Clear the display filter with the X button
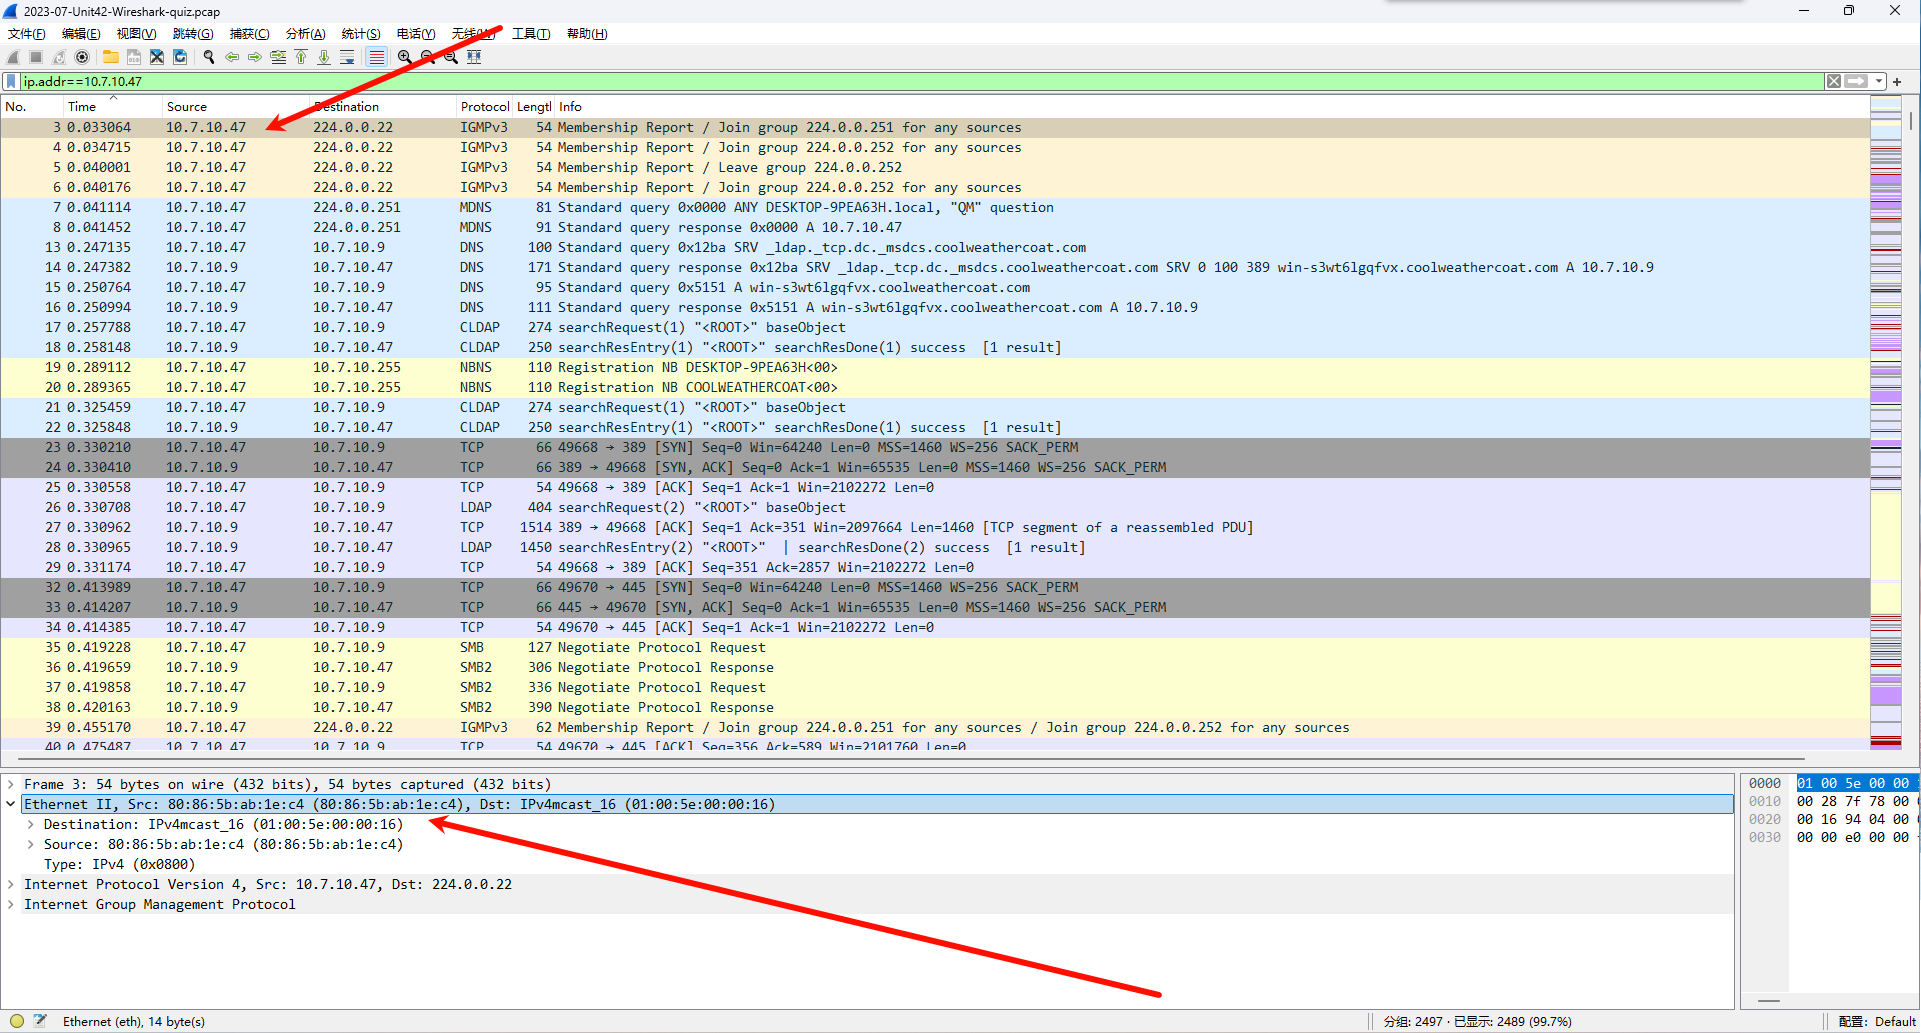 pyautogui.click(x=1834, y=81)
